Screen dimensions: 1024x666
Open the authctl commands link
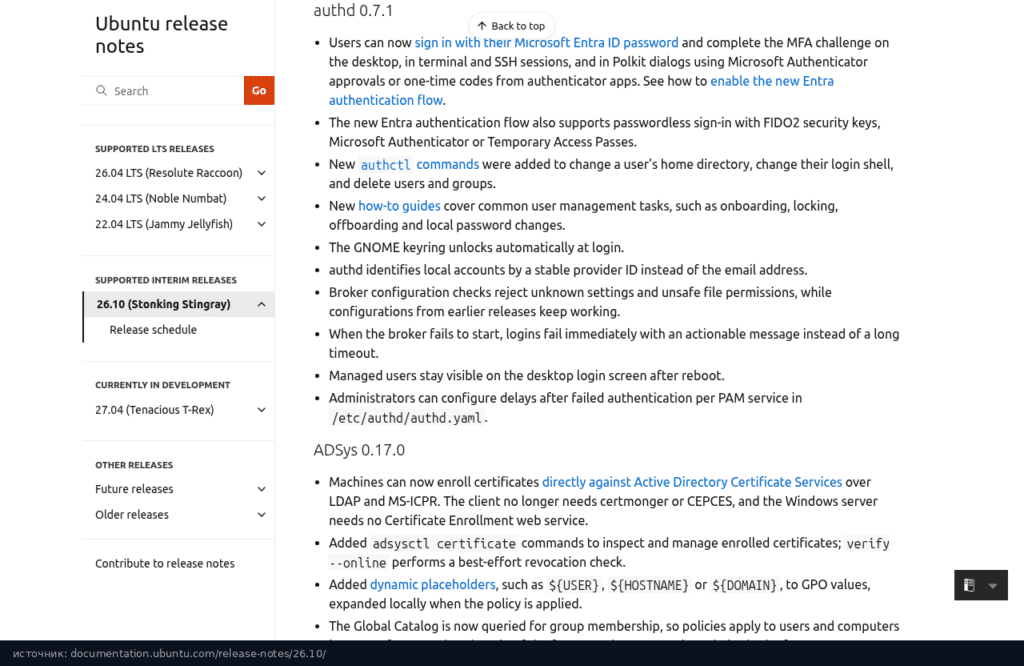click(419, 165)
